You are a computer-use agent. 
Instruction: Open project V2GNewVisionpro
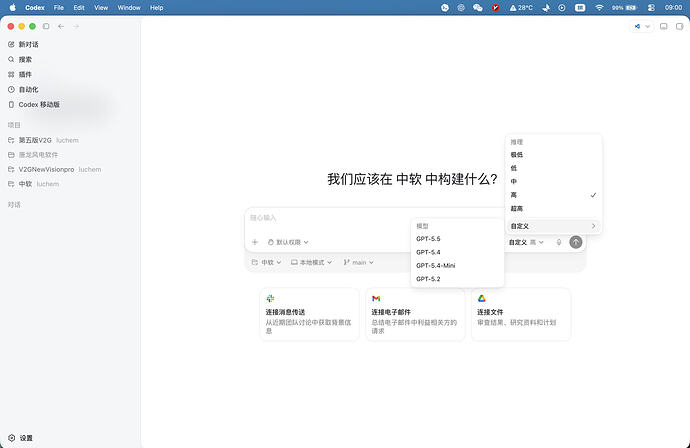[x=55, y=169]
